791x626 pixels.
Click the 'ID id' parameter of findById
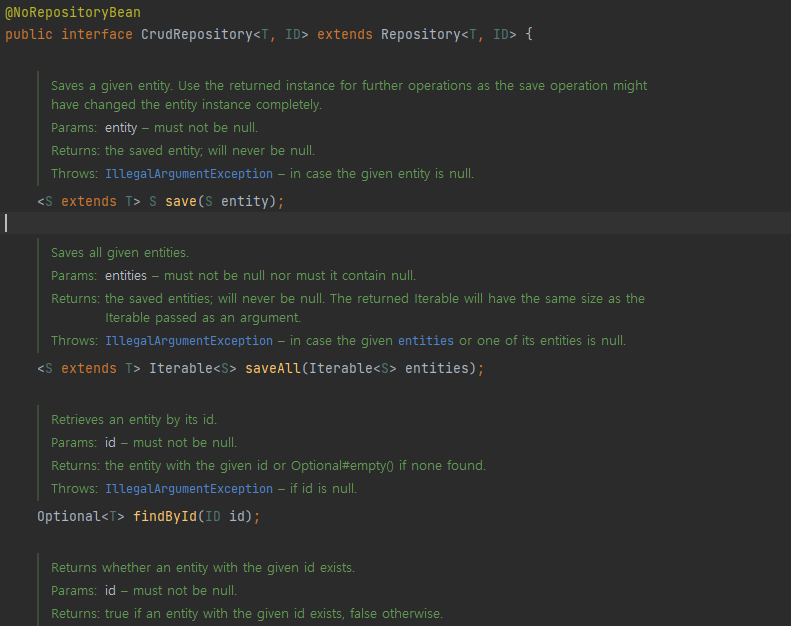(225, 517)
